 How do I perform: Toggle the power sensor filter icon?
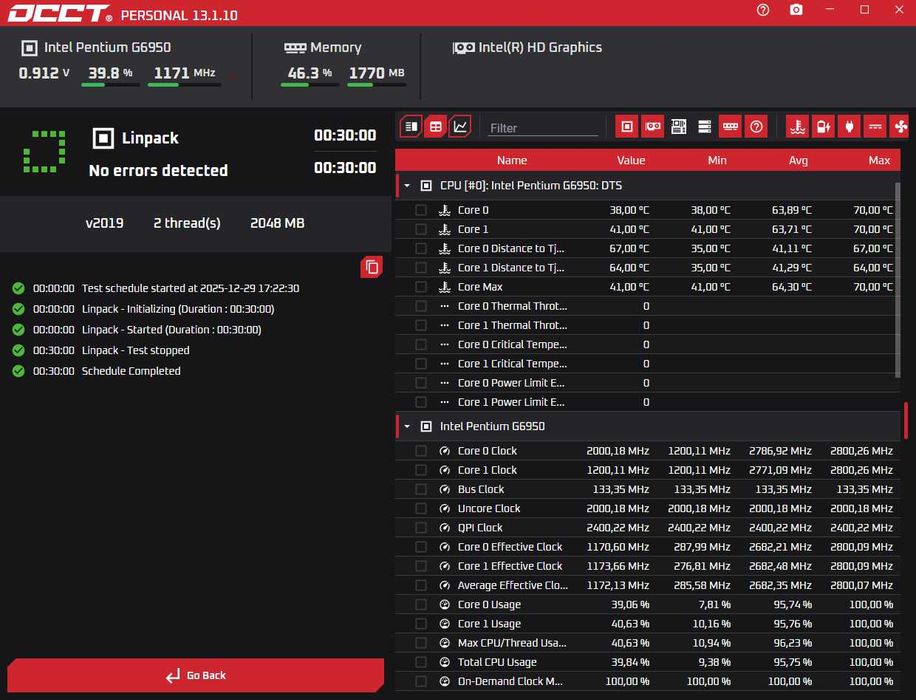click(x=849, y=126)
